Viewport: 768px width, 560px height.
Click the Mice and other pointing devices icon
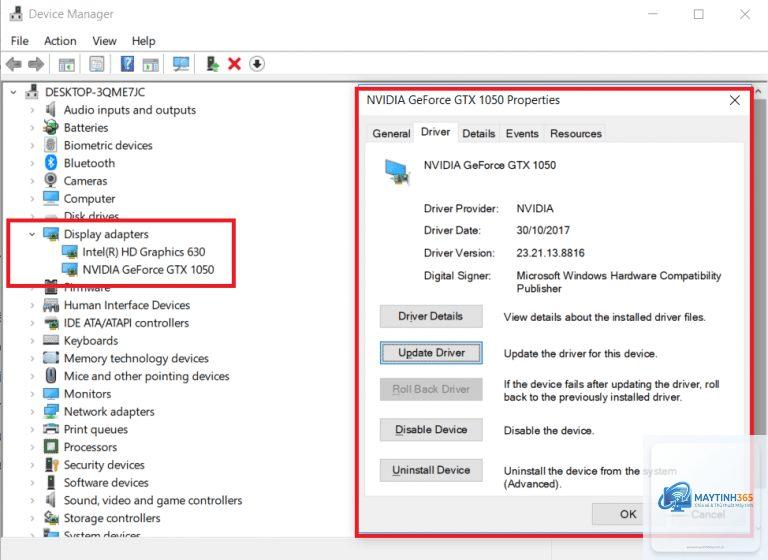tap(50, 376)
